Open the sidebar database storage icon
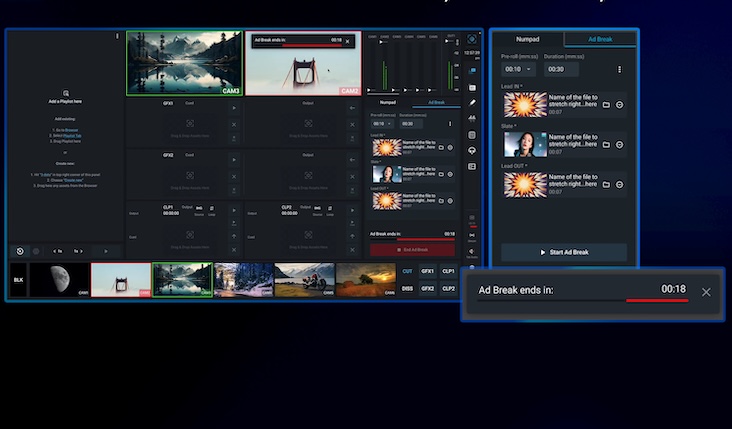The height and width of the screenshot is (429, 732). 472,135
